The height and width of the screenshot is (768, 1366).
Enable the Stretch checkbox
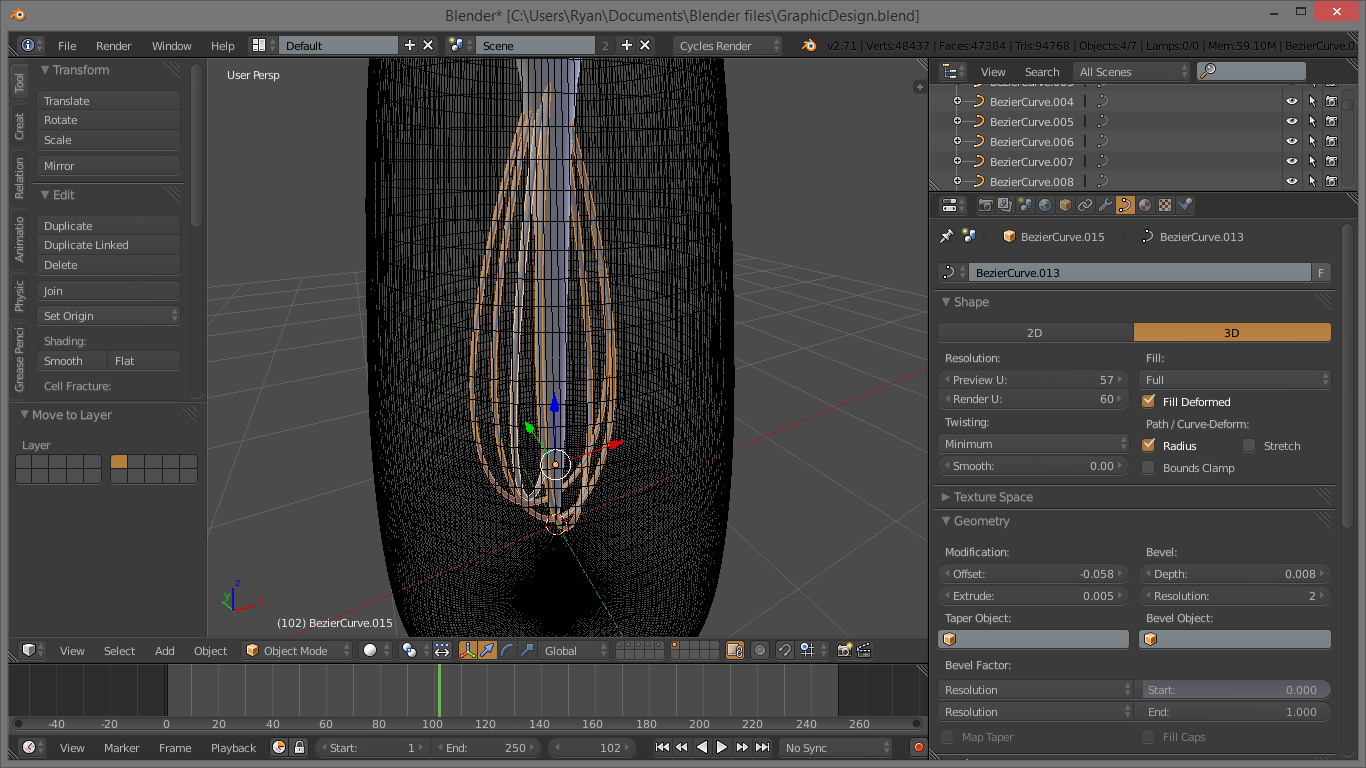1249,445
